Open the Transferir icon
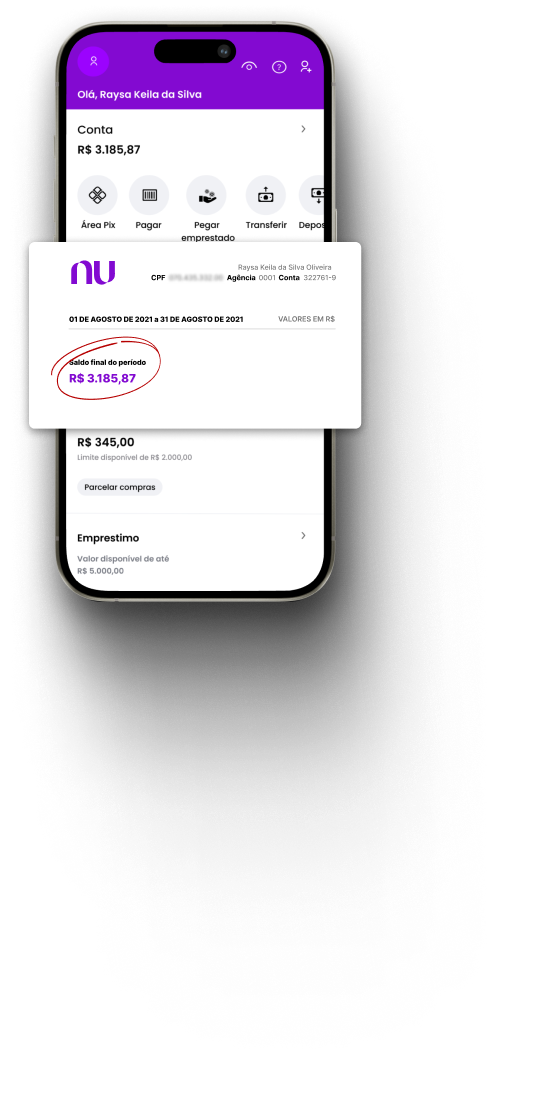 266,195
